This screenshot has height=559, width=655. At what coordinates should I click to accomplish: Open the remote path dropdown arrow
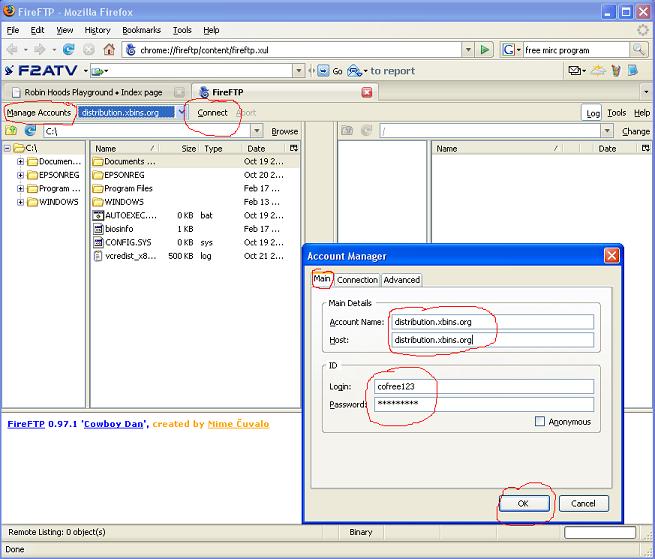(607, 131)
